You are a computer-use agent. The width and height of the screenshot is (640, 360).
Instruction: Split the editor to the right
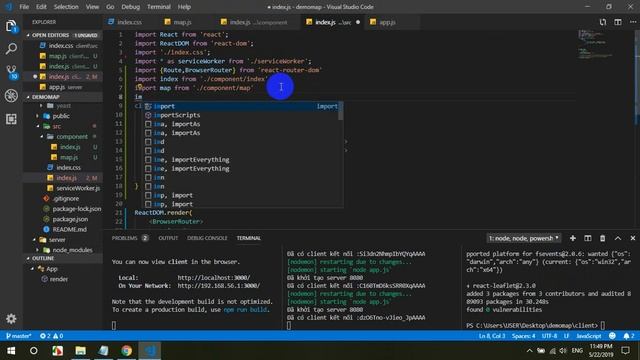pos(618,22)
